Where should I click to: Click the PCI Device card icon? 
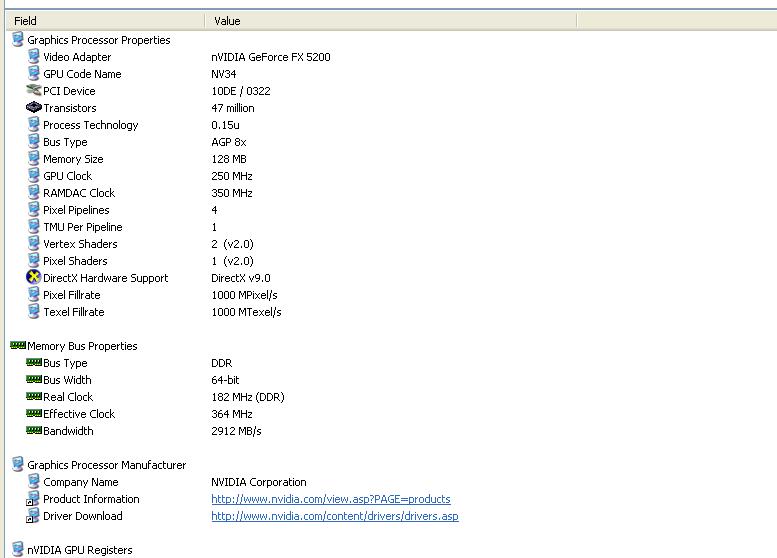(x=34, y=91)
